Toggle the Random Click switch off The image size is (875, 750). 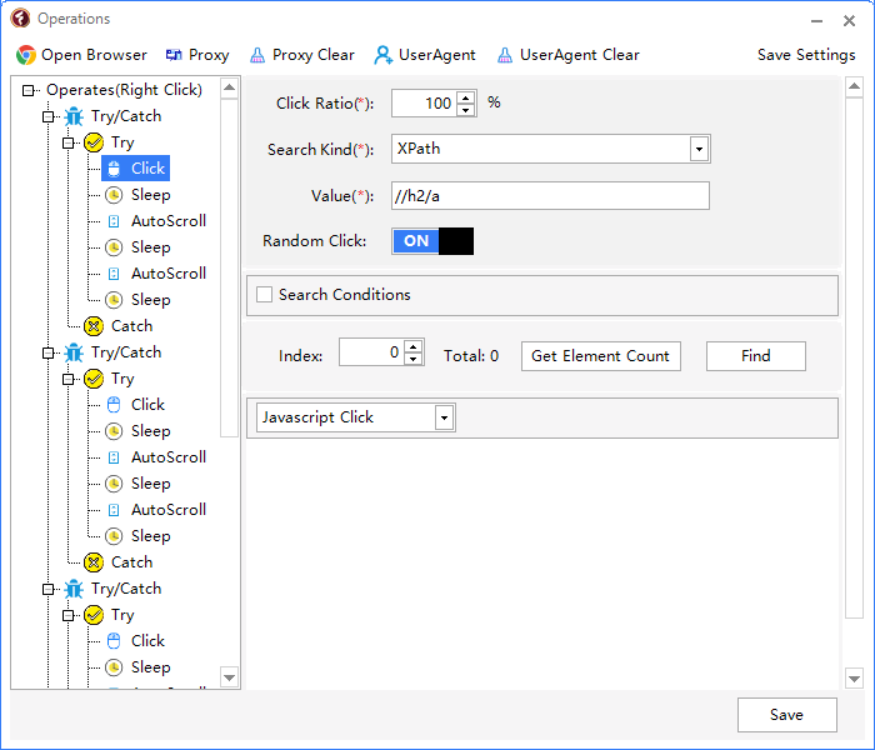pyautogui.click(x=432, y=241)
